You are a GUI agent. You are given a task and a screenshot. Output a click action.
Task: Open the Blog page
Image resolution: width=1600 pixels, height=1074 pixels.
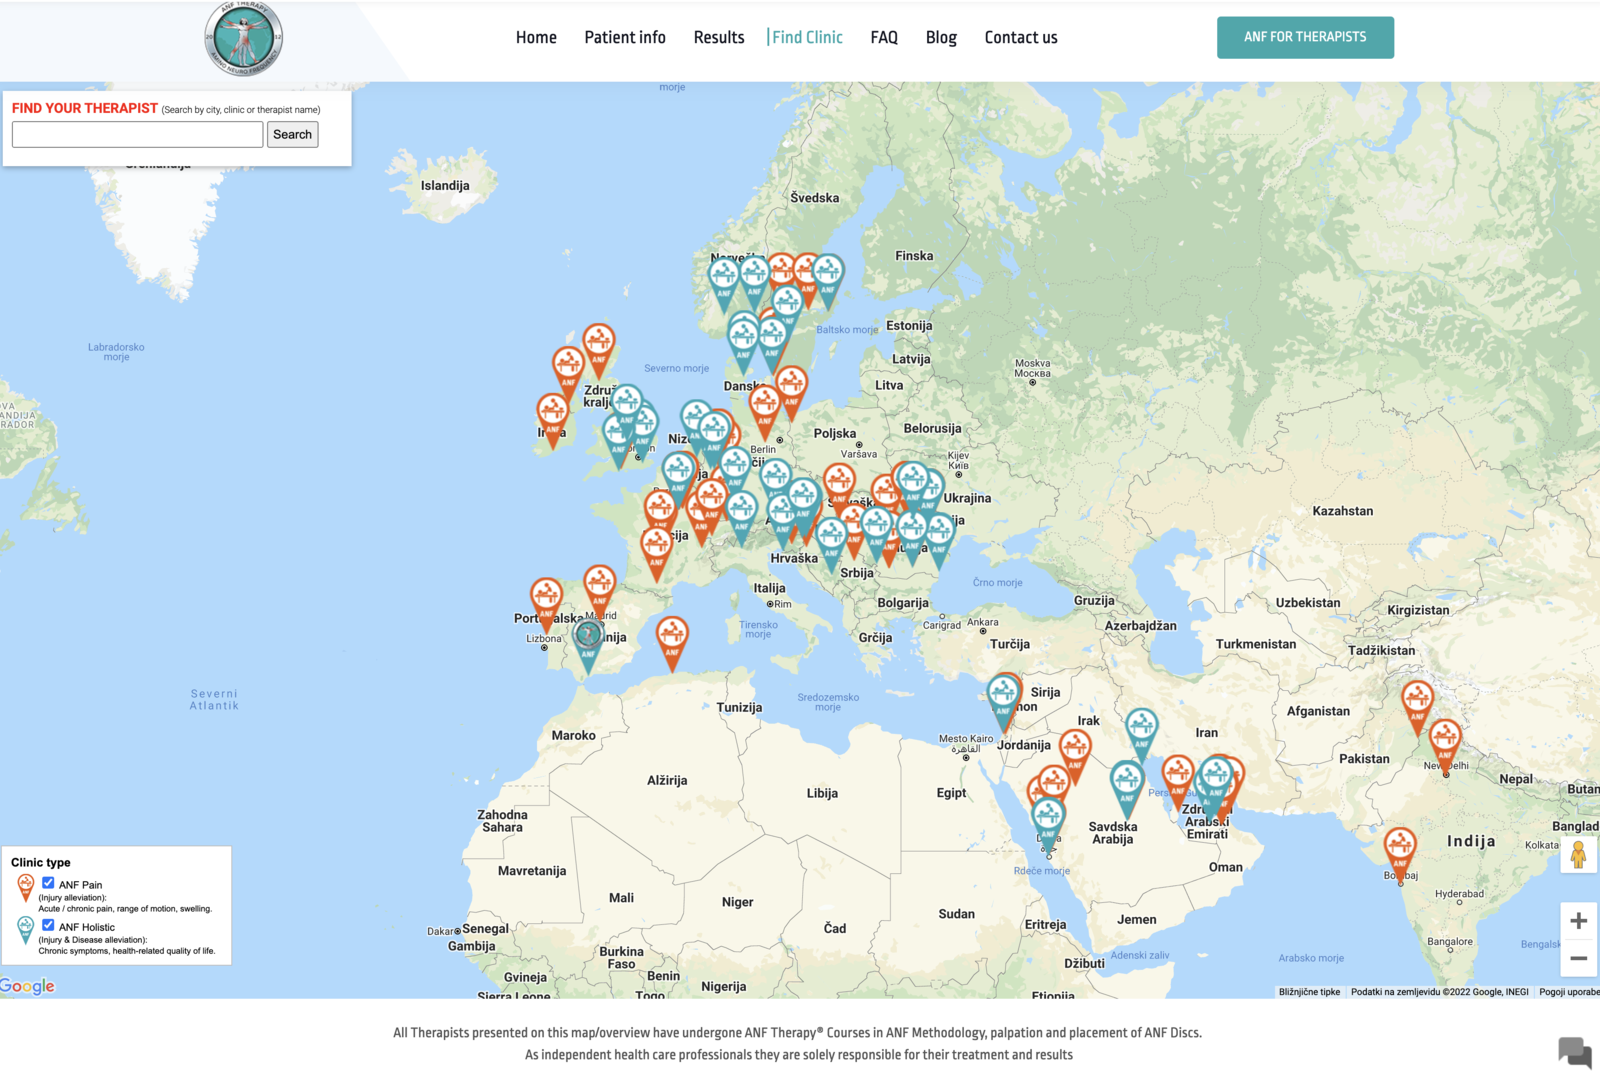[x=941, y=37]
